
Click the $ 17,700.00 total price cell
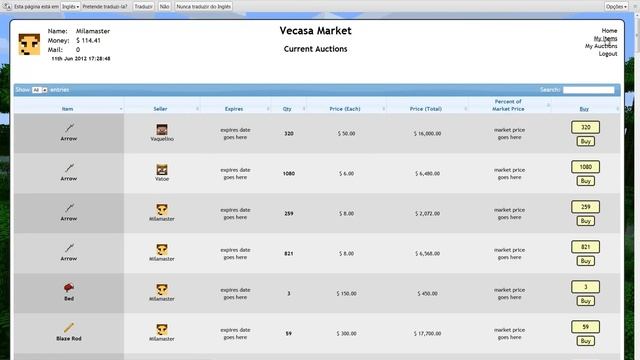coord(427,333)
